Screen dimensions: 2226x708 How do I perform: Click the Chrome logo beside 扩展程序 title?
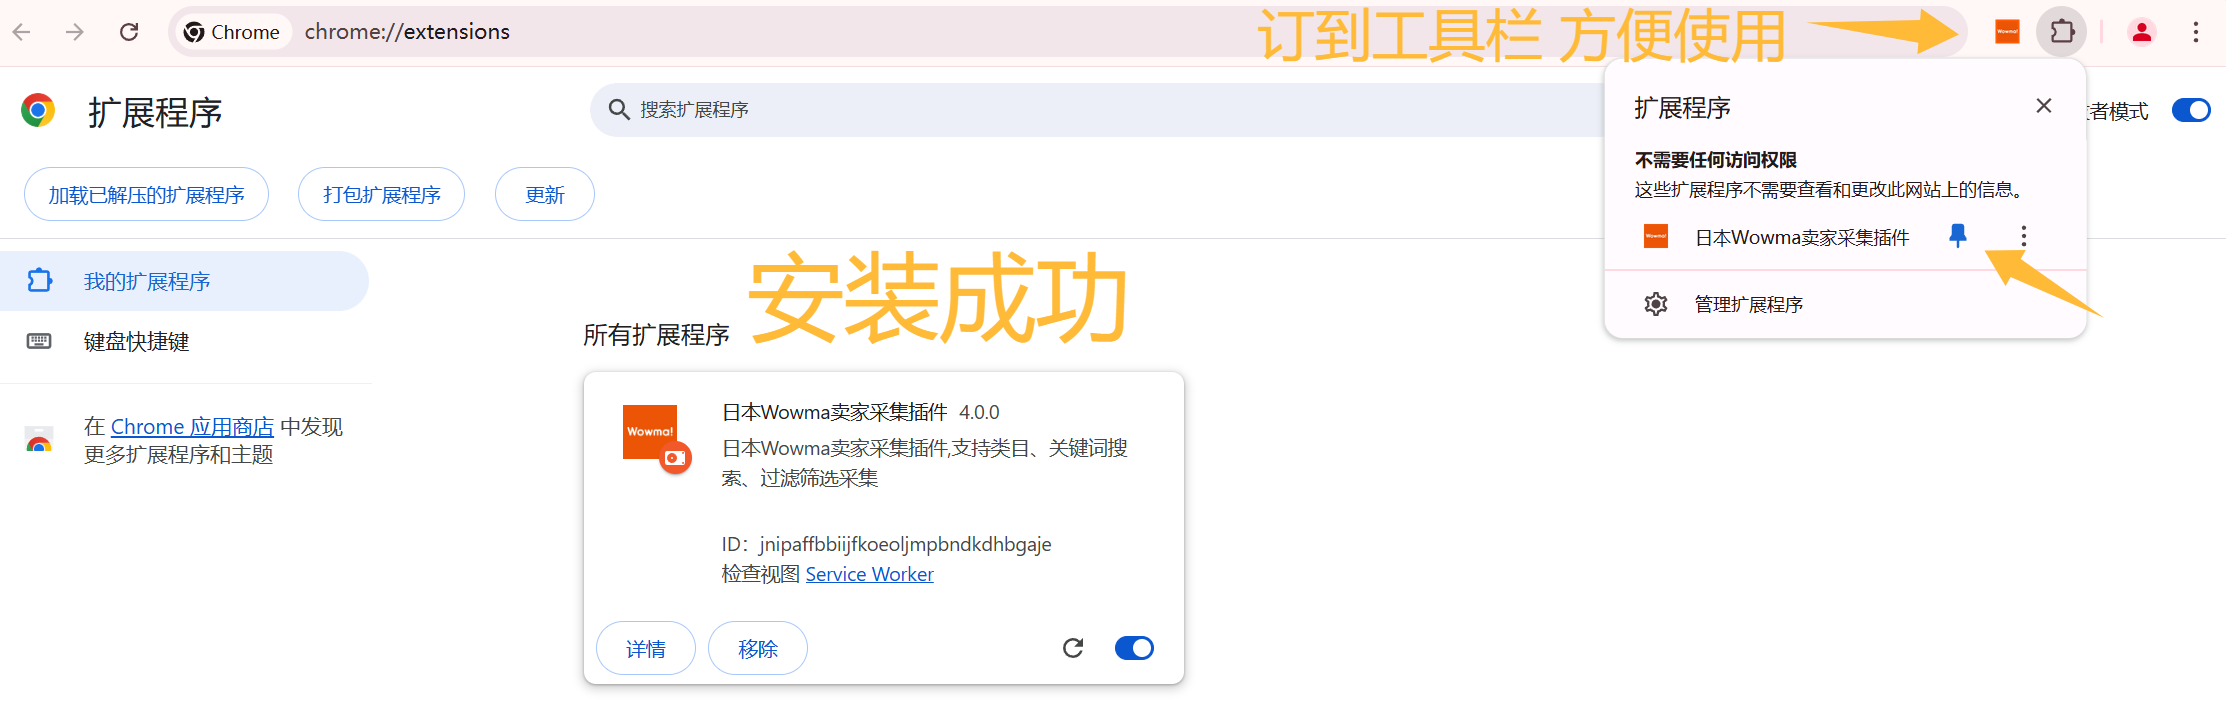point(38,110)
